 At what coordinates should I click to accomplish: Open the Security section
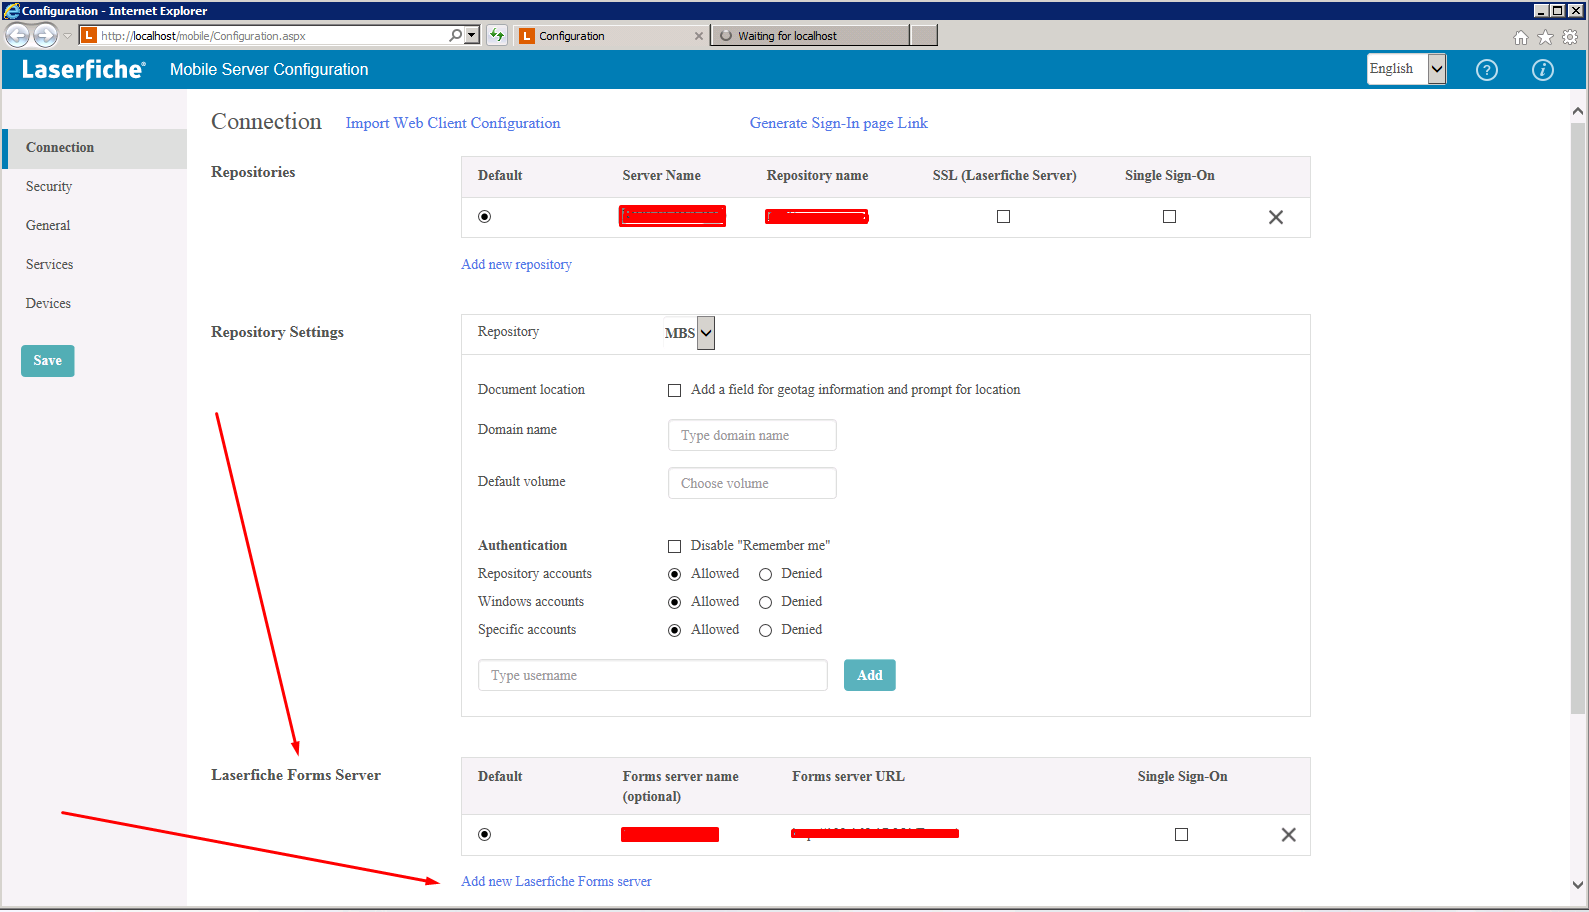(x=49, y=187)
